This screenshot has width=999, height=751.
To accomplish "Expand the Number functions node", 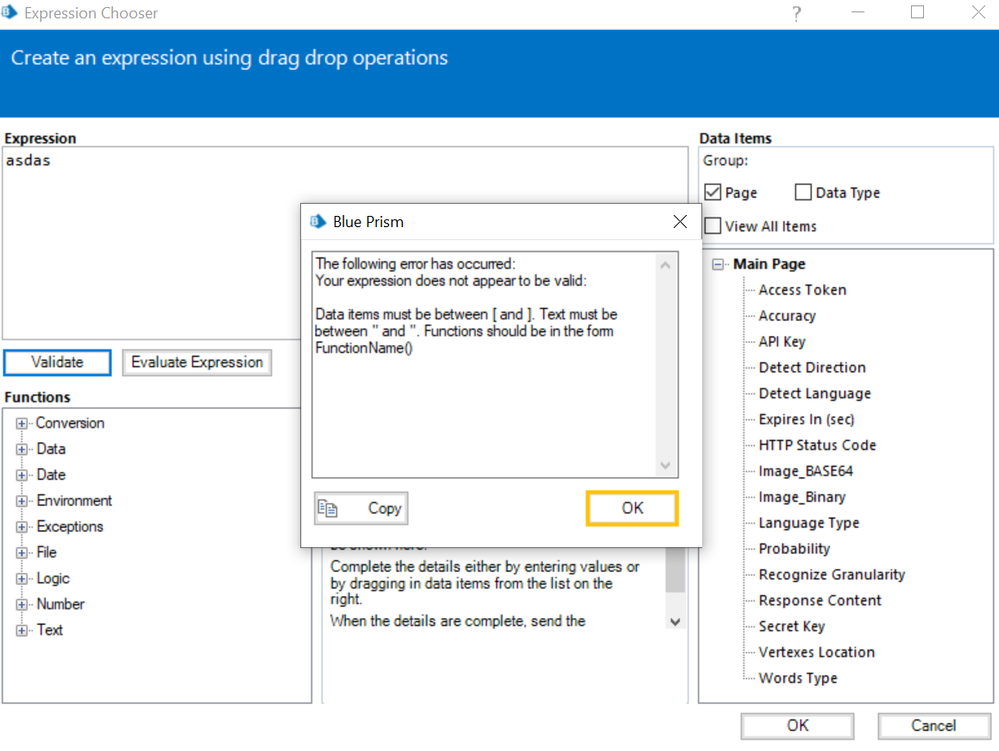I will coord(22,604).
